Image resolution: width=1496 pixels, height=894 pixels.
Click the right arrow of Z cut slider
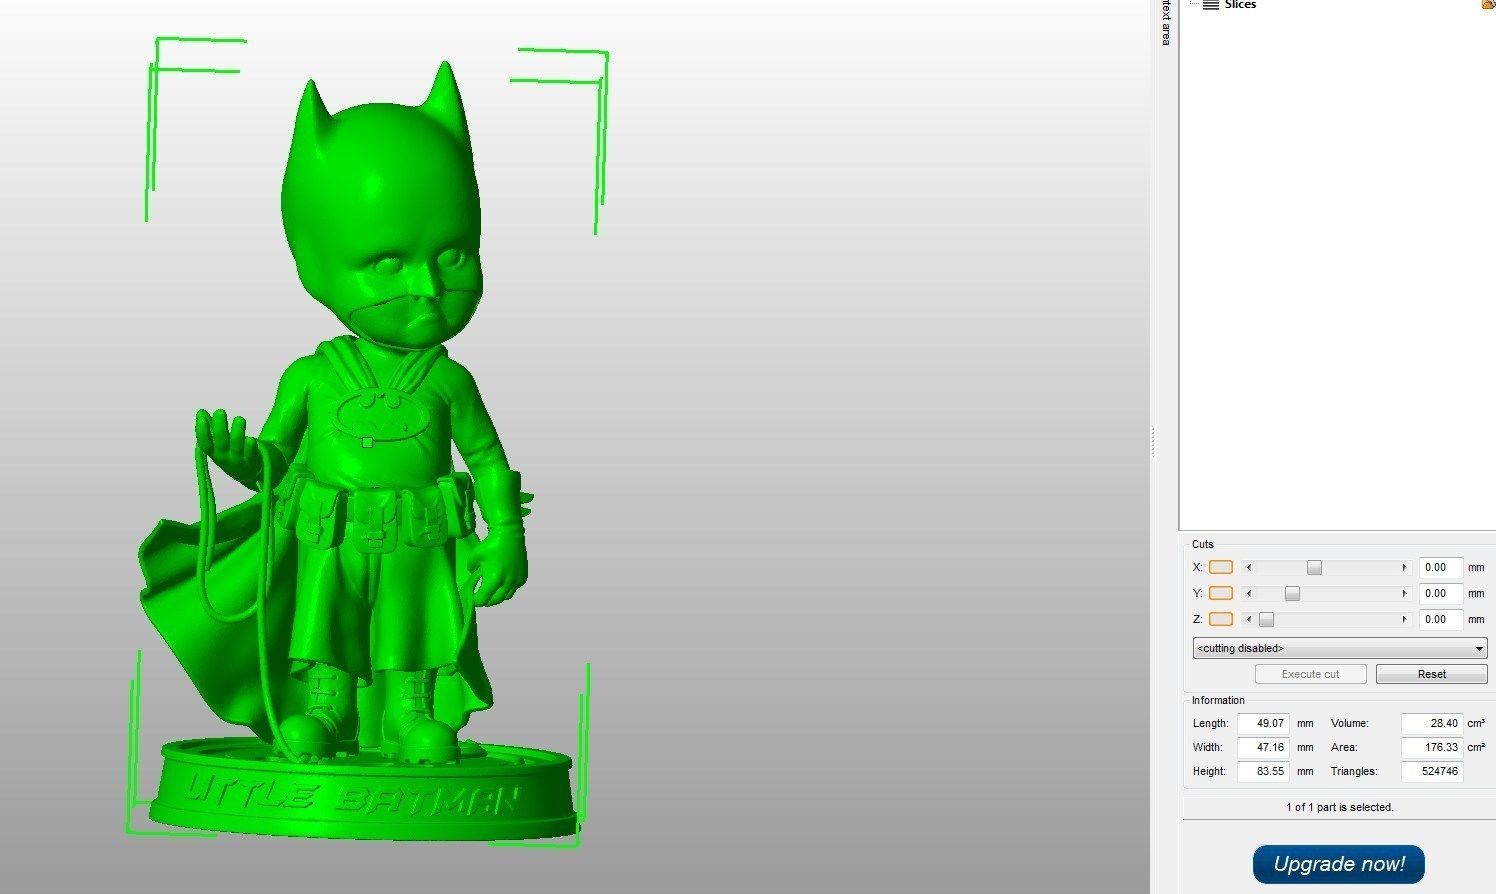click(1404, 620)
